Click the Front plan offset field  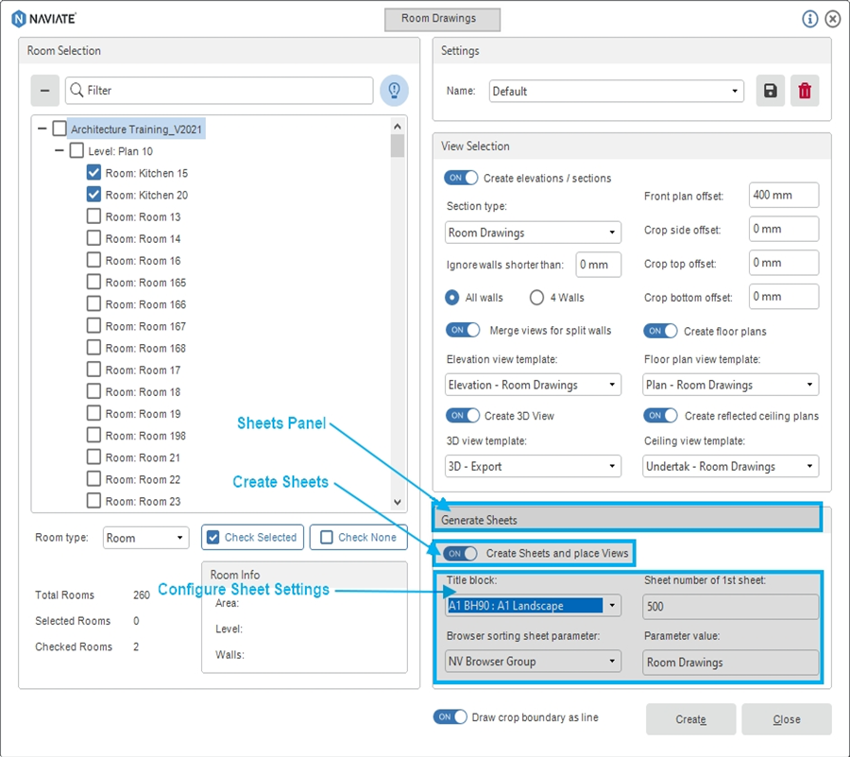[x=784, y=195]
